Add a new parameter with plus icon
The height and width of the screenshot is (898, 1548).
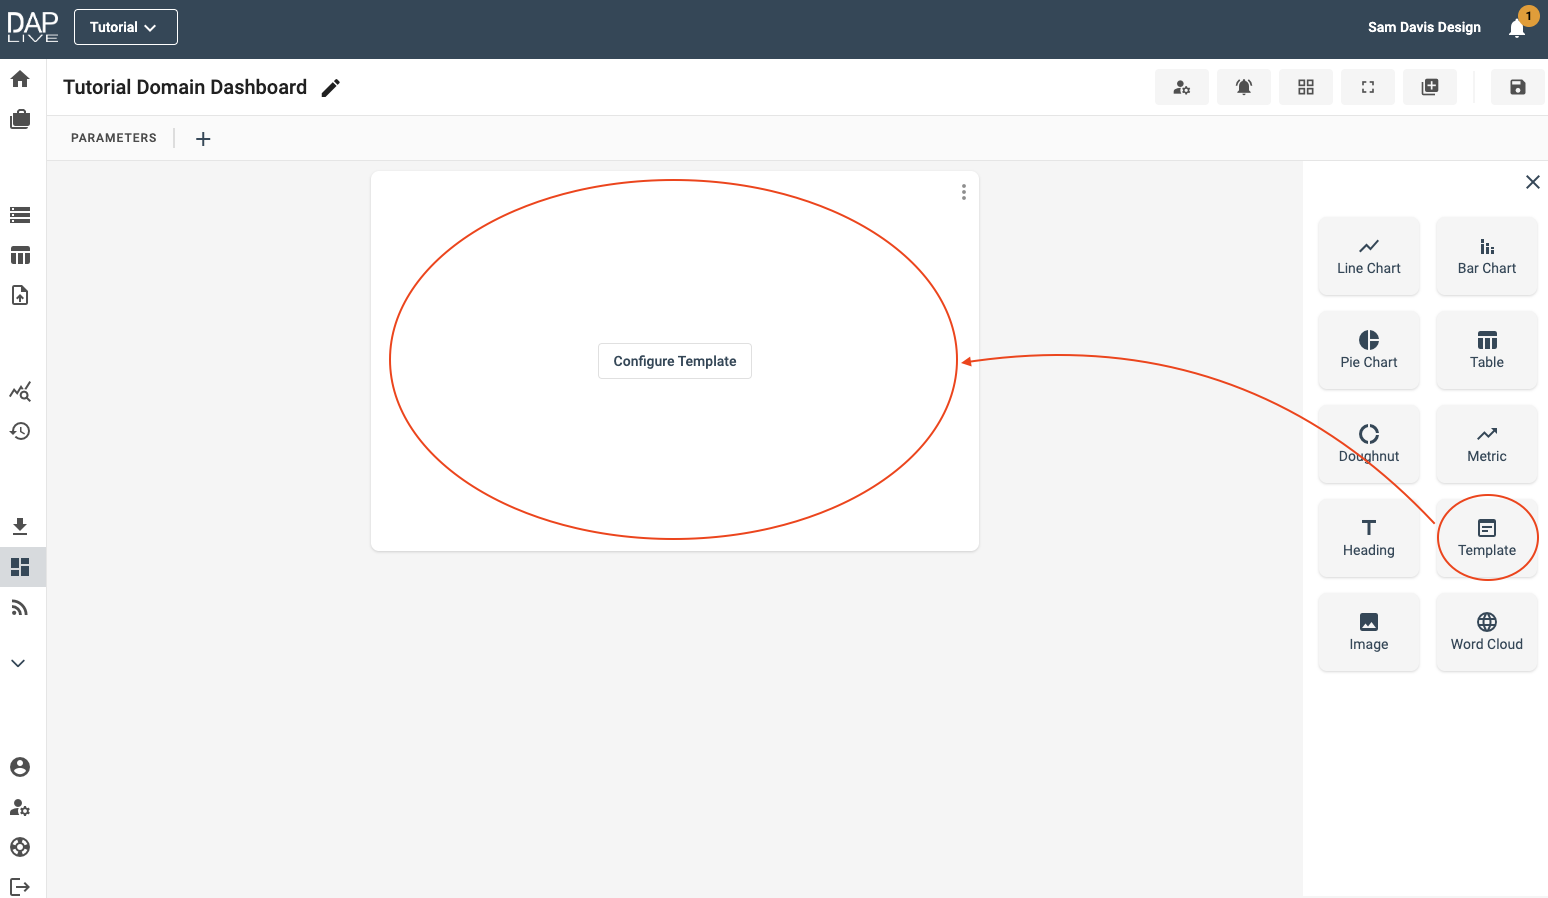(x=203, y=139)
